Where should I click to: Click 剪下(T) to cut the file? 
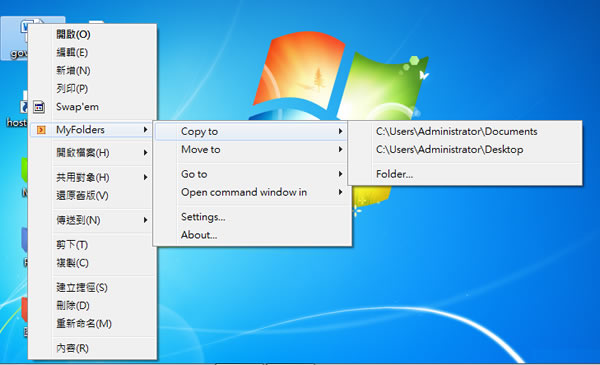(92, 244)
